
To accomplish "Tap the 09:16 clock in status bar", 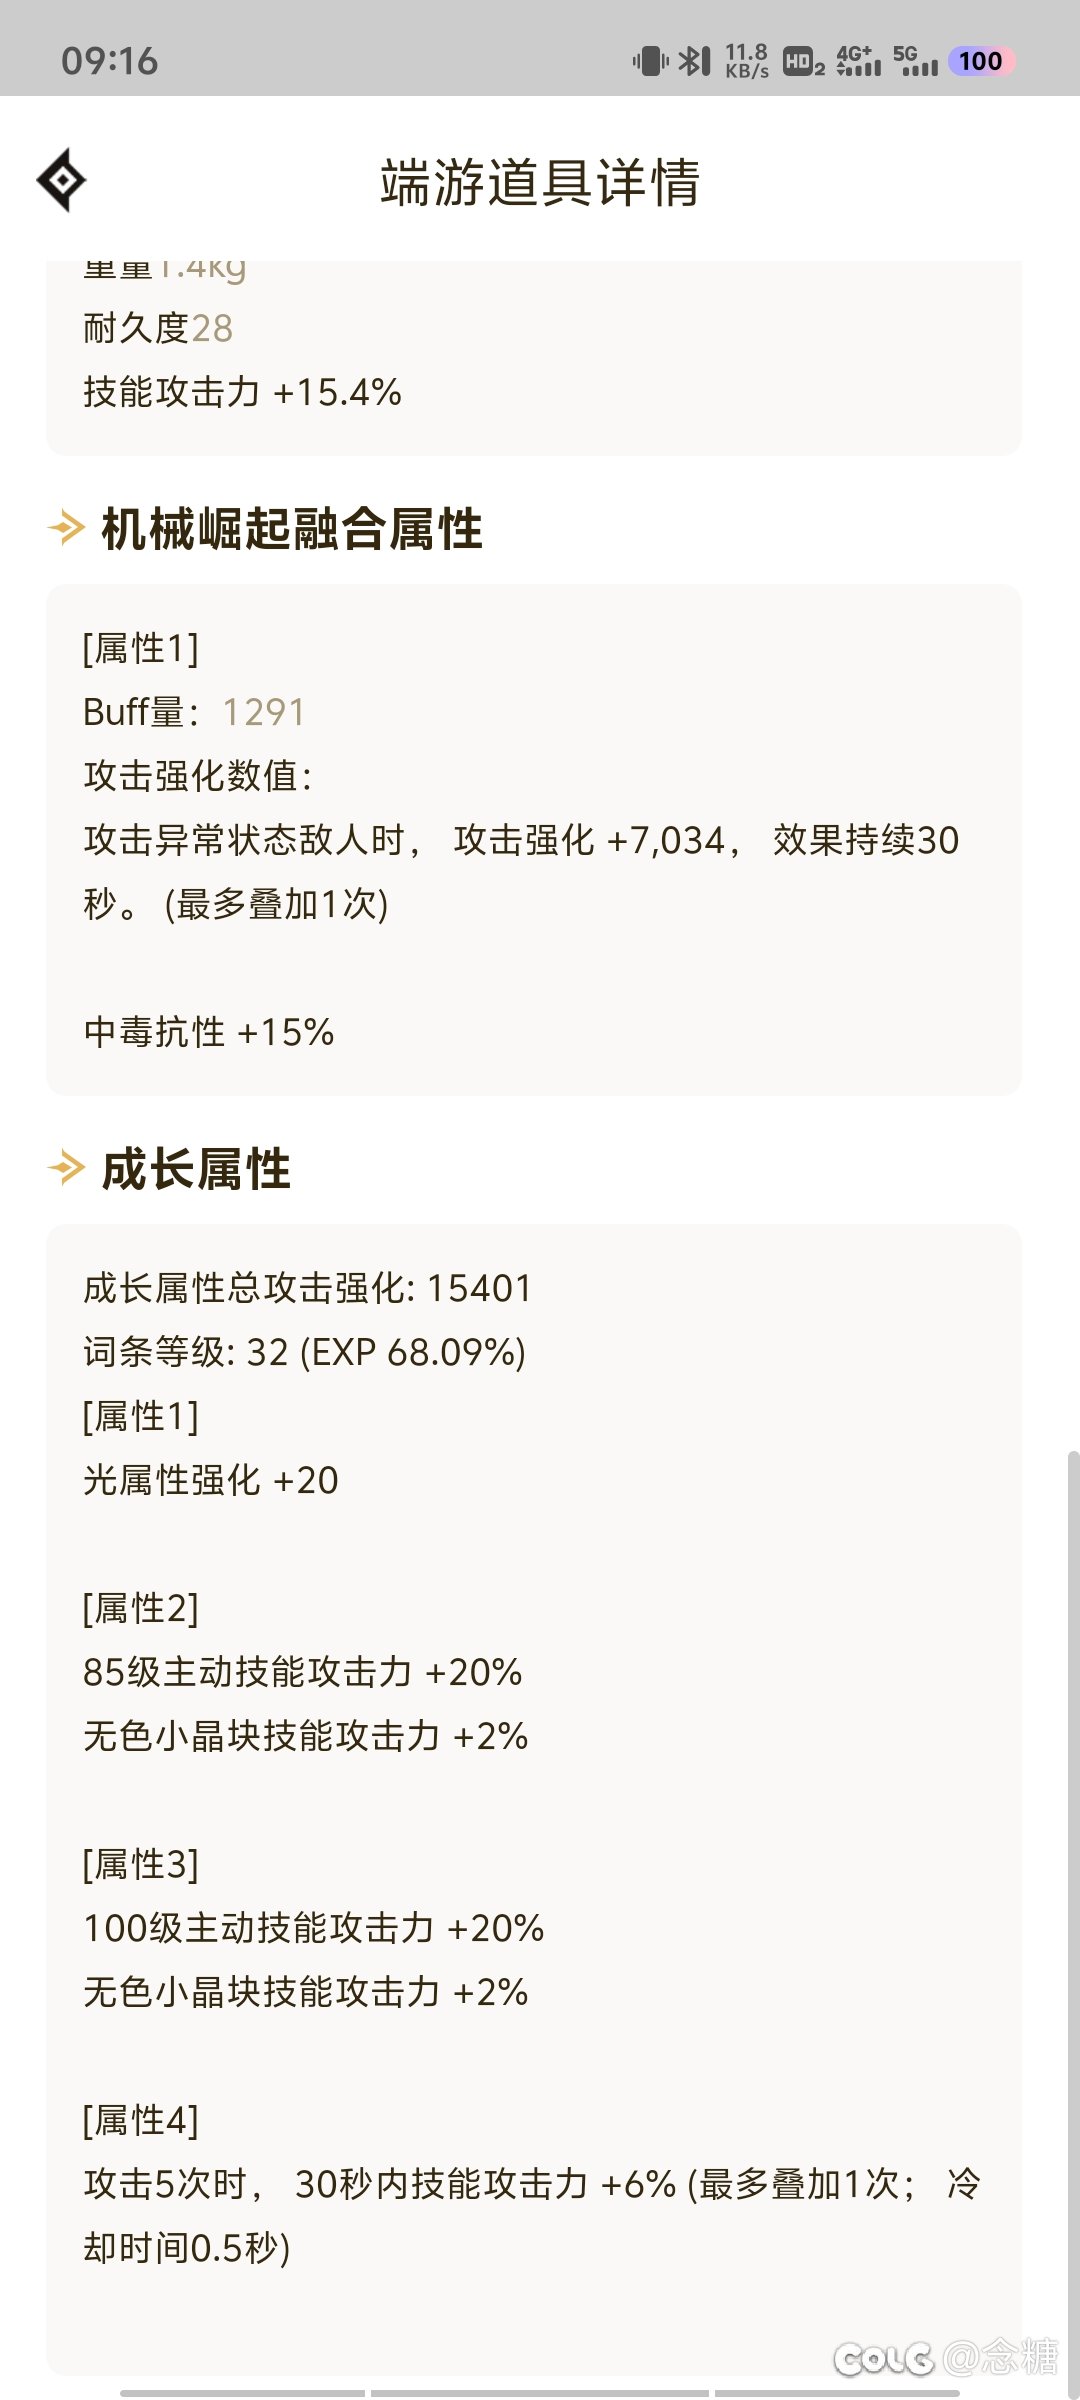I will point(110,61).
